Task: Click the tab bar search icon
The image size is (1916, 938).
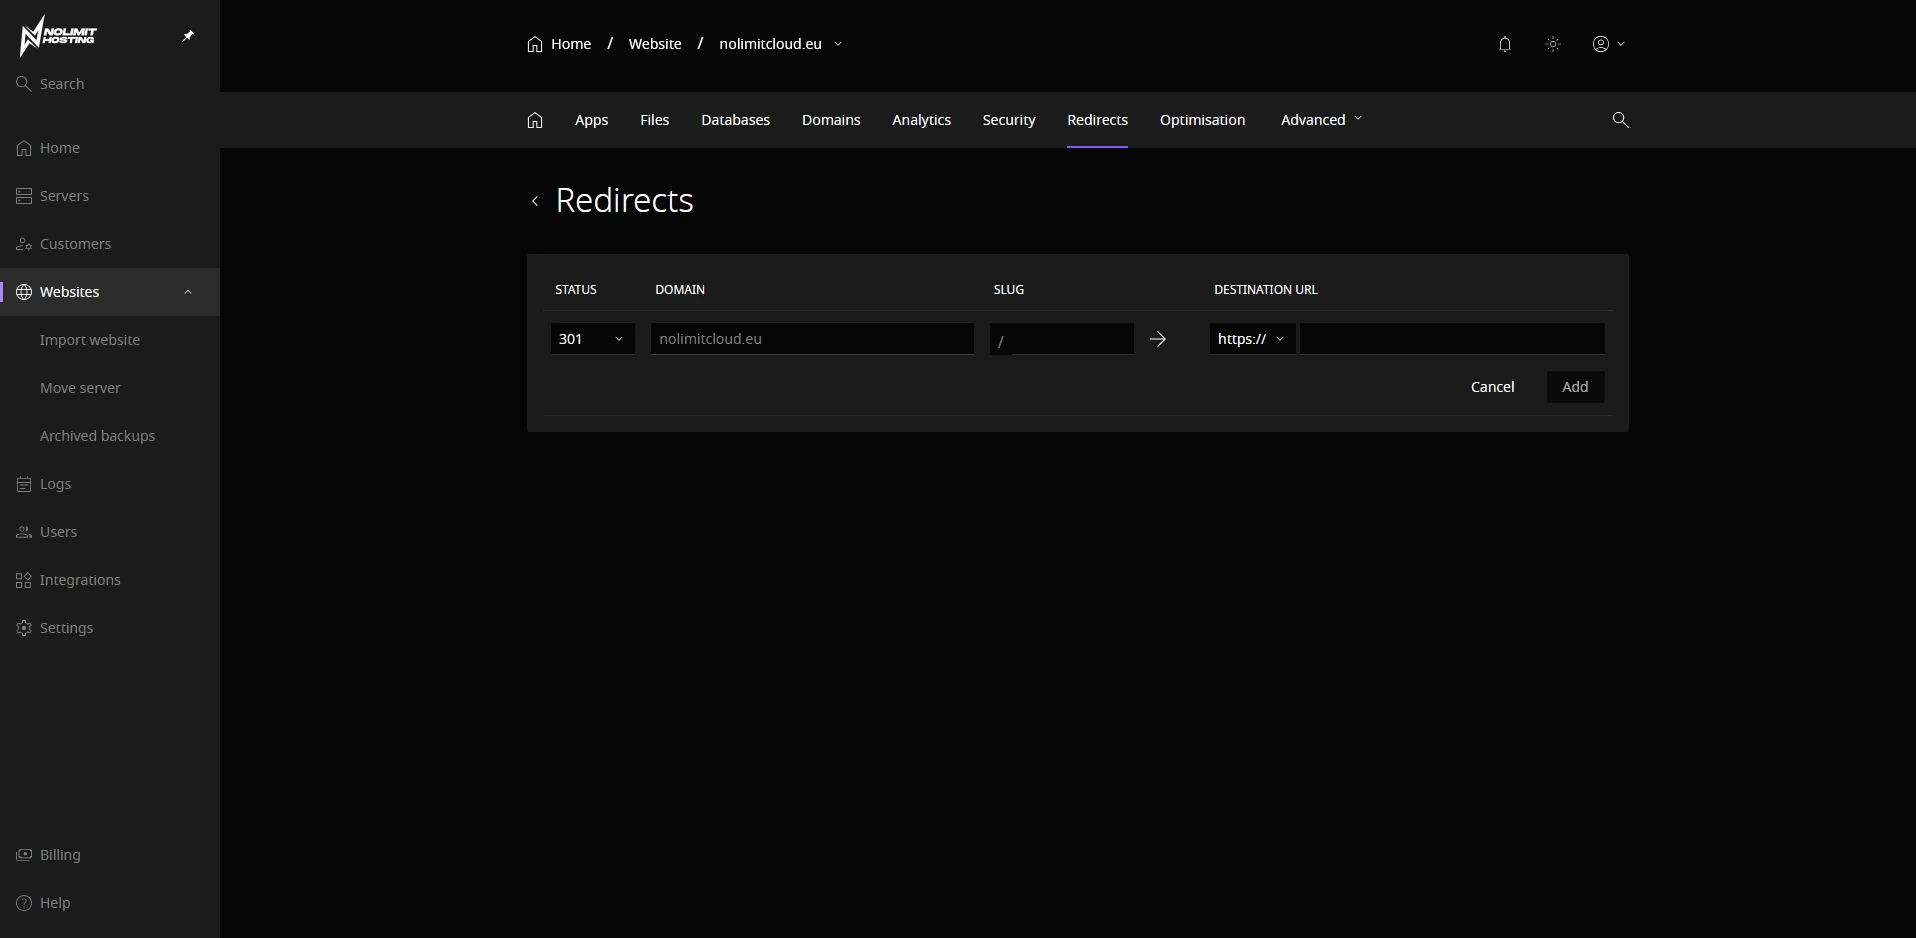Action: click(1621, 120)
